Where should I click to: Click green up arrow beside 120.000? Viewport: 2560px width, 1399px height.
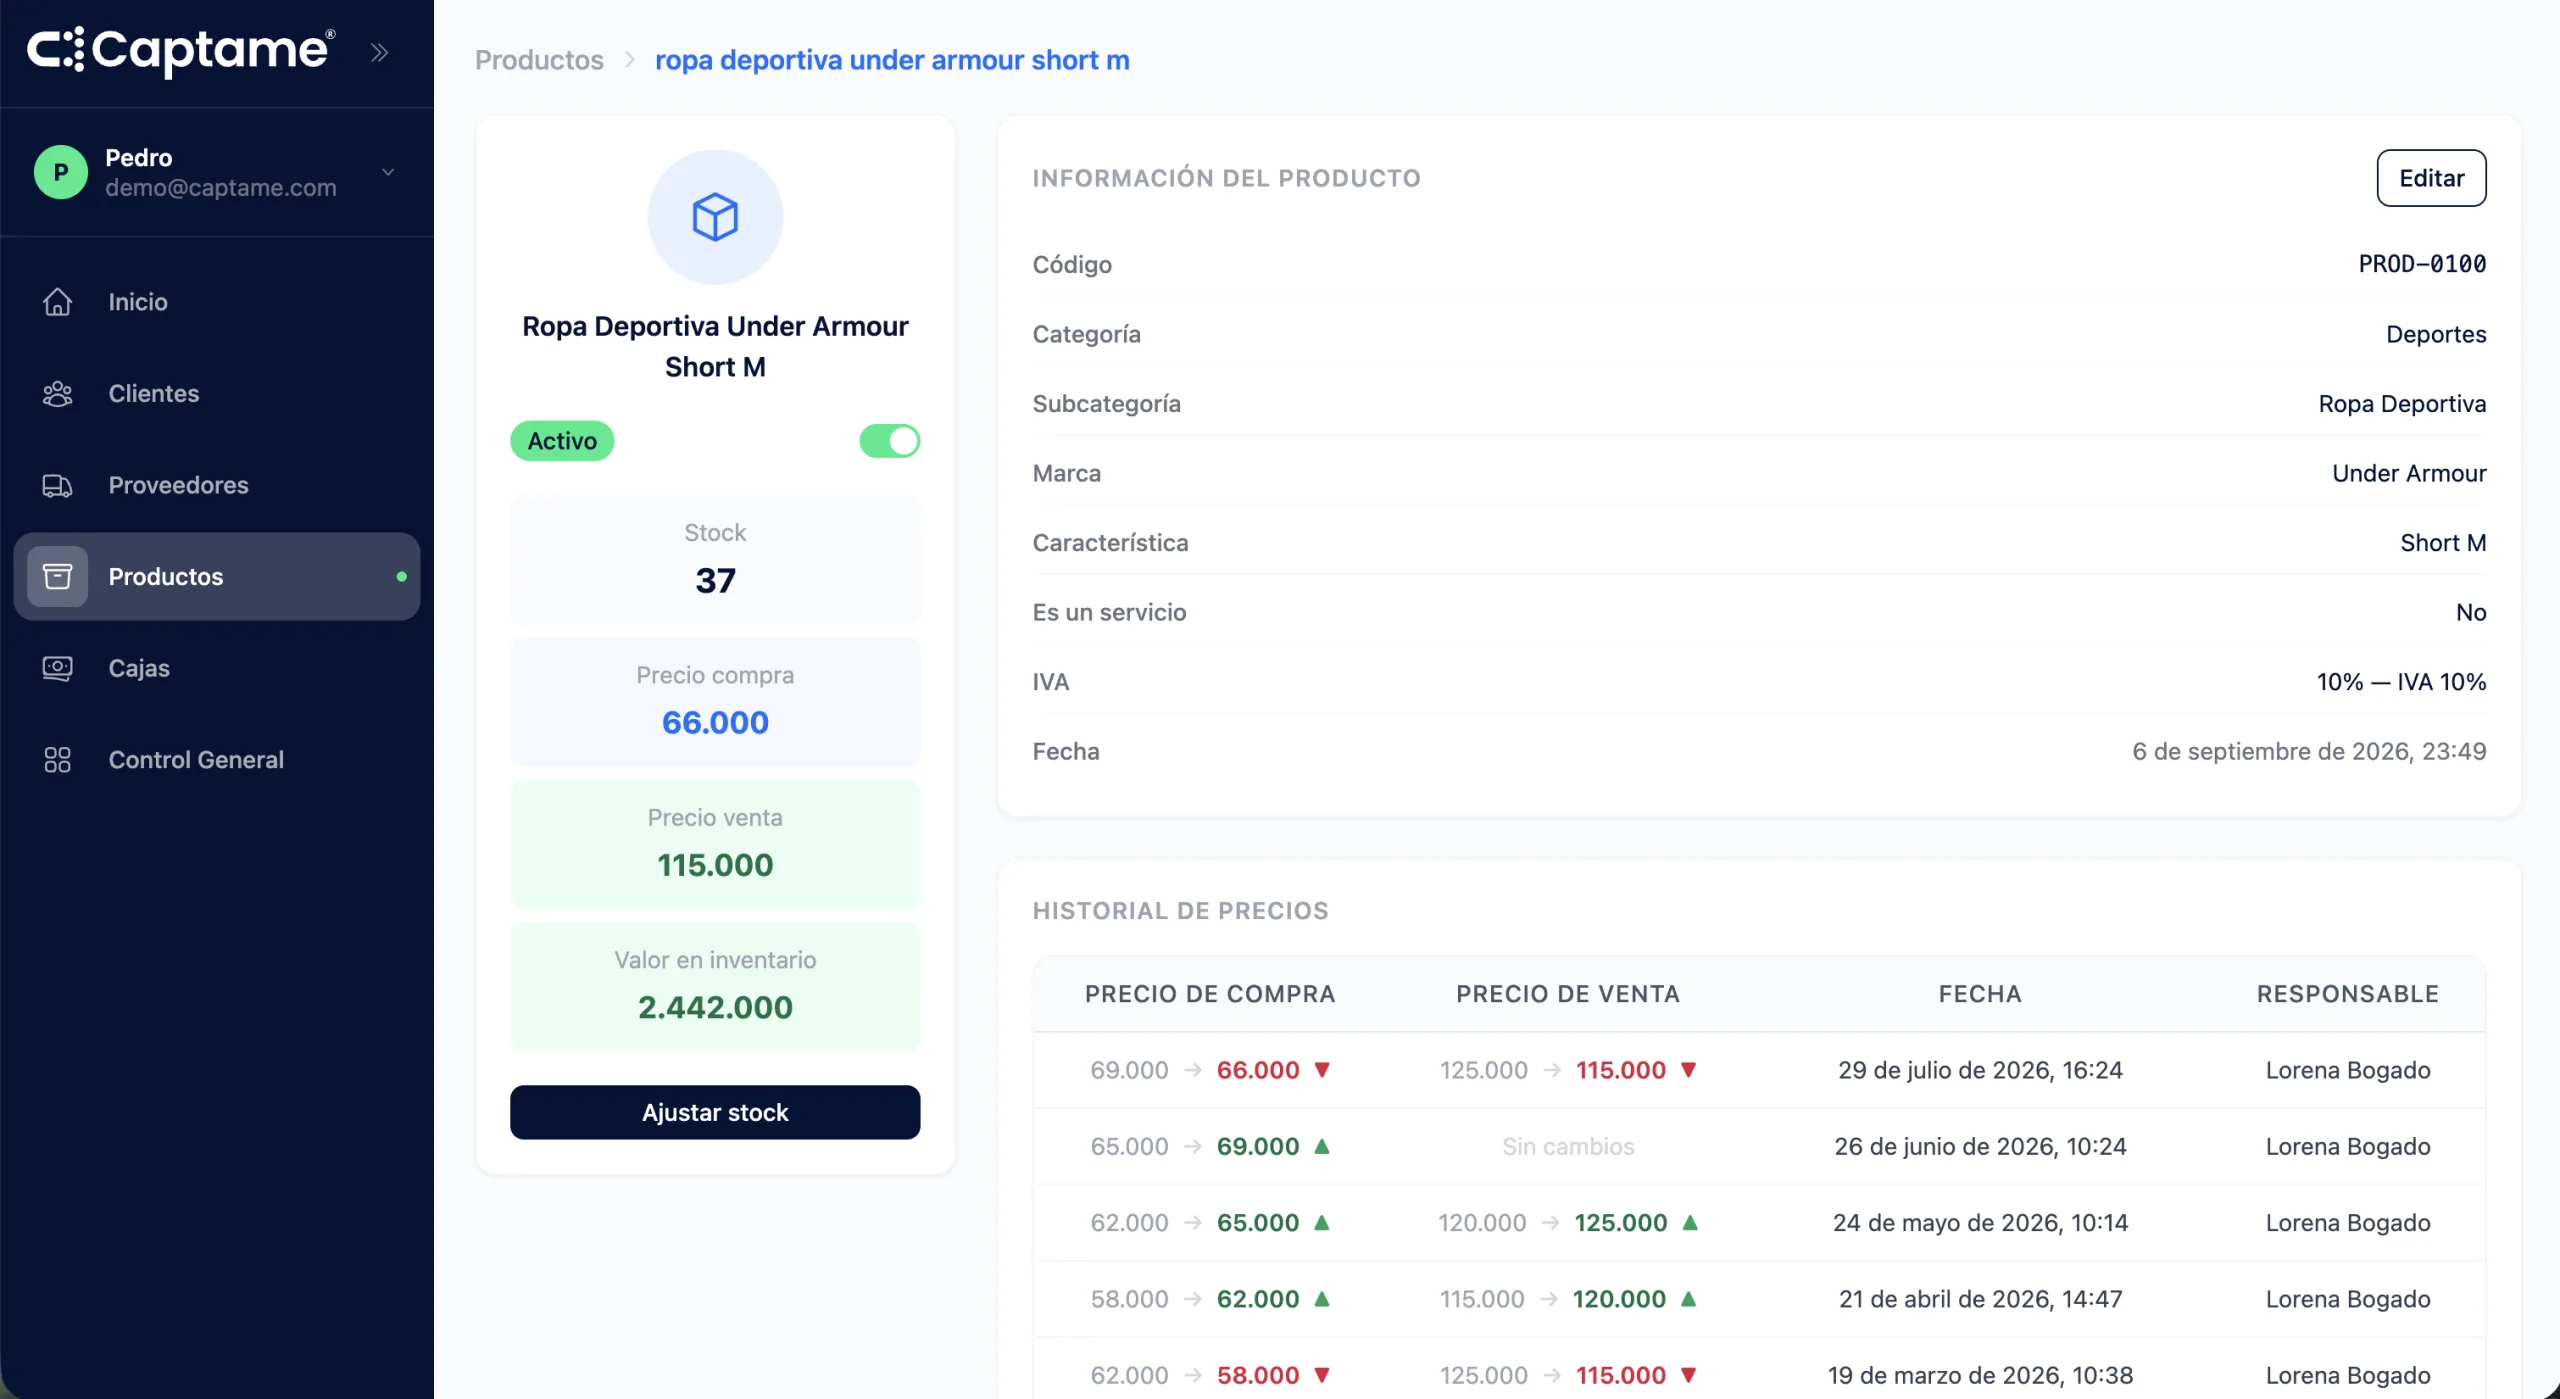pos(1689,1299)
